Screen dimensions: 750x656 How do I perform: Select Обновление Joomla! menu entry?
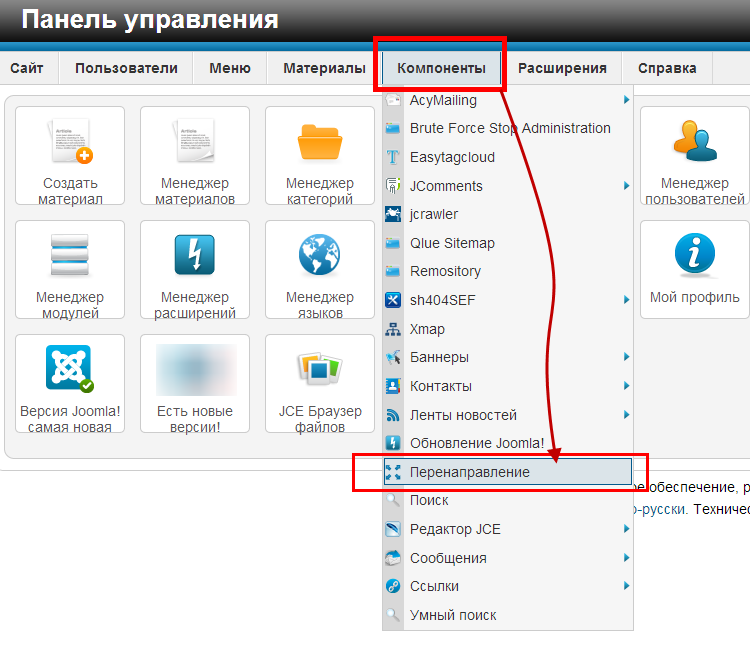[x=508, y=443]
